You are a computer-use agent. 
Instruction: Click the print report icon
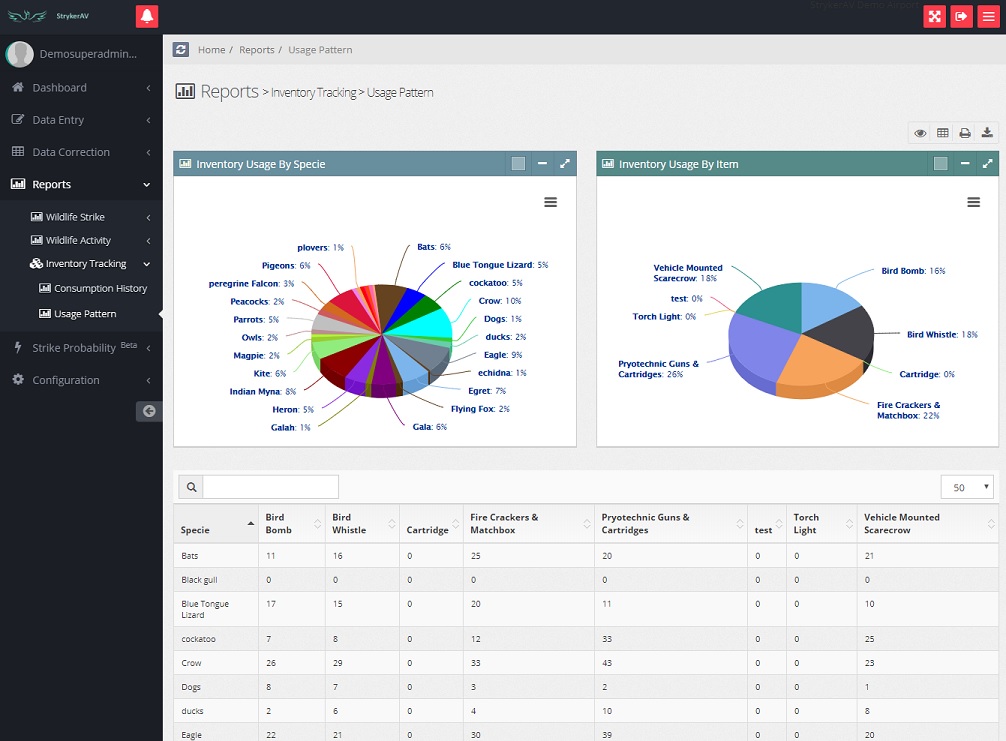pyautogui.click(x=965, y=133)
